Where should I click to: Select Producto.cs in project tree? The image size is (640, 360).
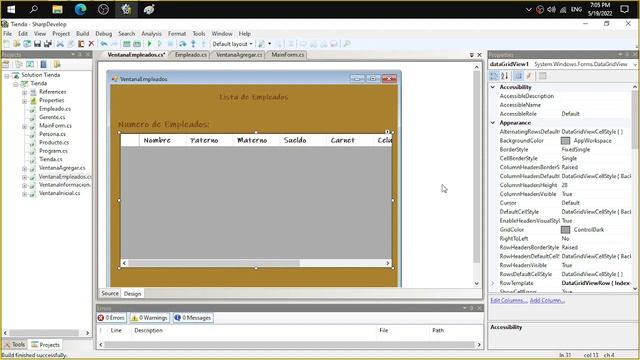point(54,142)
